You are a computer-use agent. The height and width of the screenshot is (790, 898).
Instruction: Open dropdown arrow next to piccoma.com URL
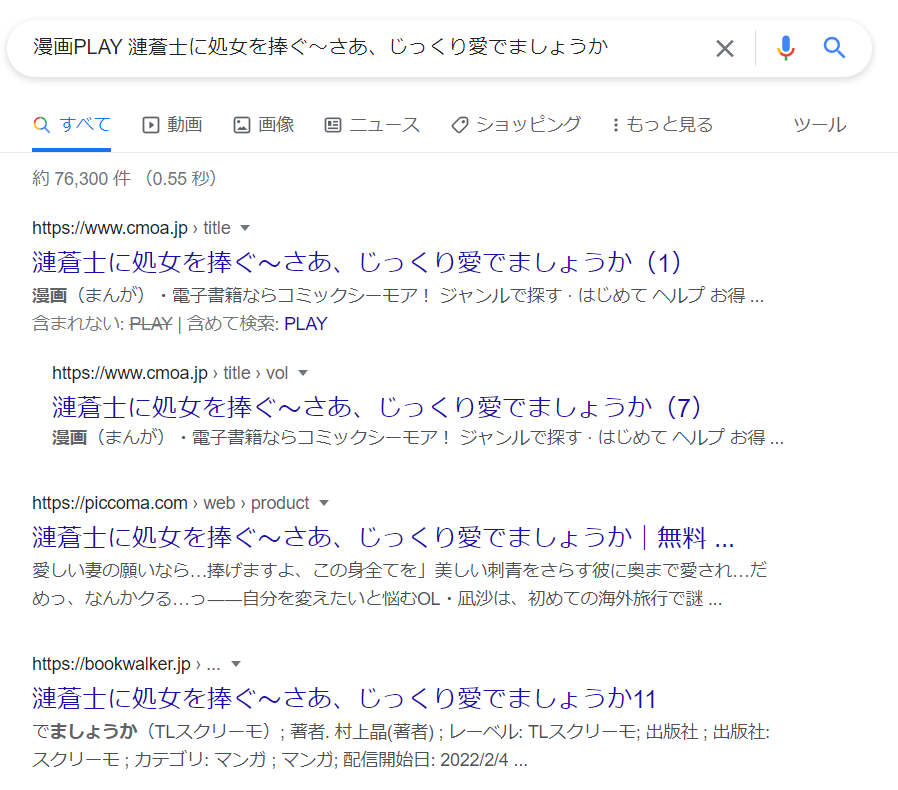pos(324,503)
